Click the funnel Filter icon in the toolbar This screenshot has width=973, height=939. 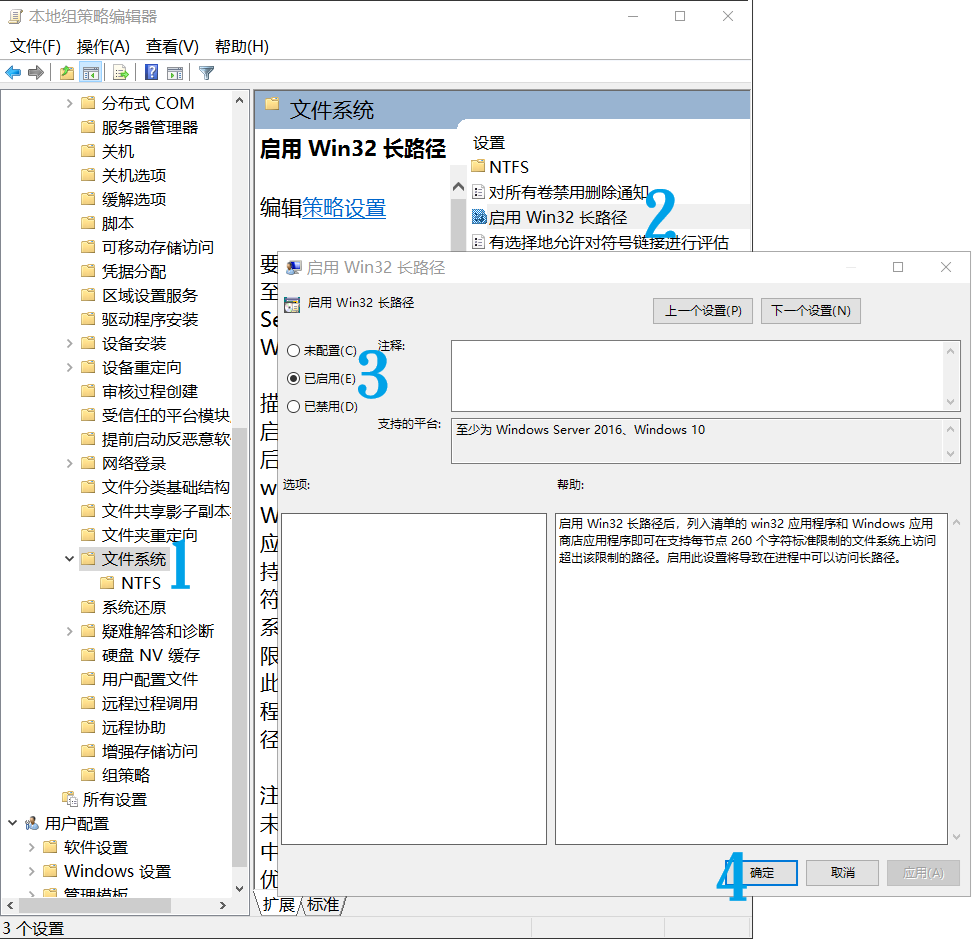tap(207, 73)
